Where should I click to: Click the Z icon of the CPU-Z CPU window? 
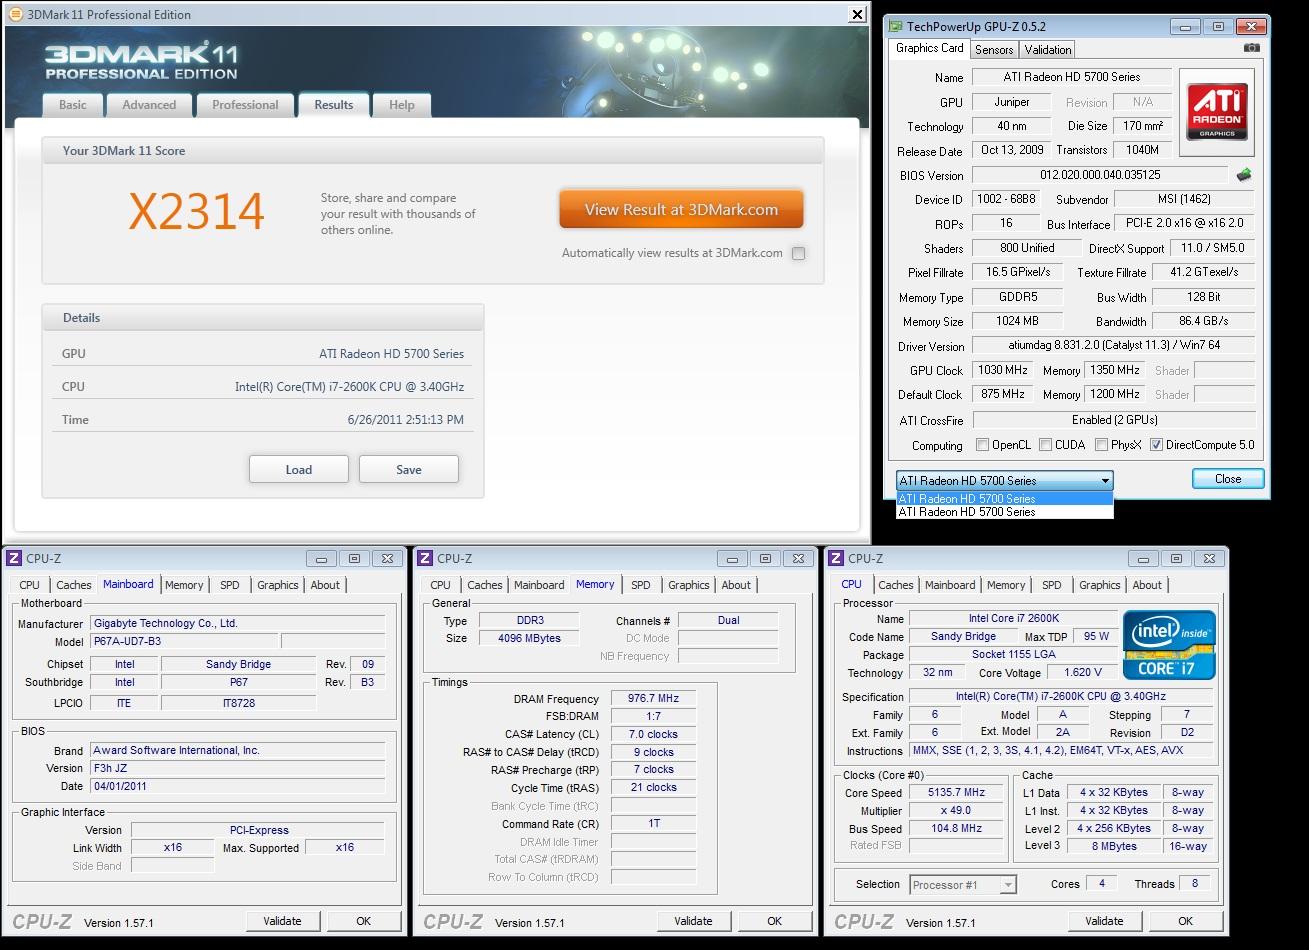[x=836, y=559]
